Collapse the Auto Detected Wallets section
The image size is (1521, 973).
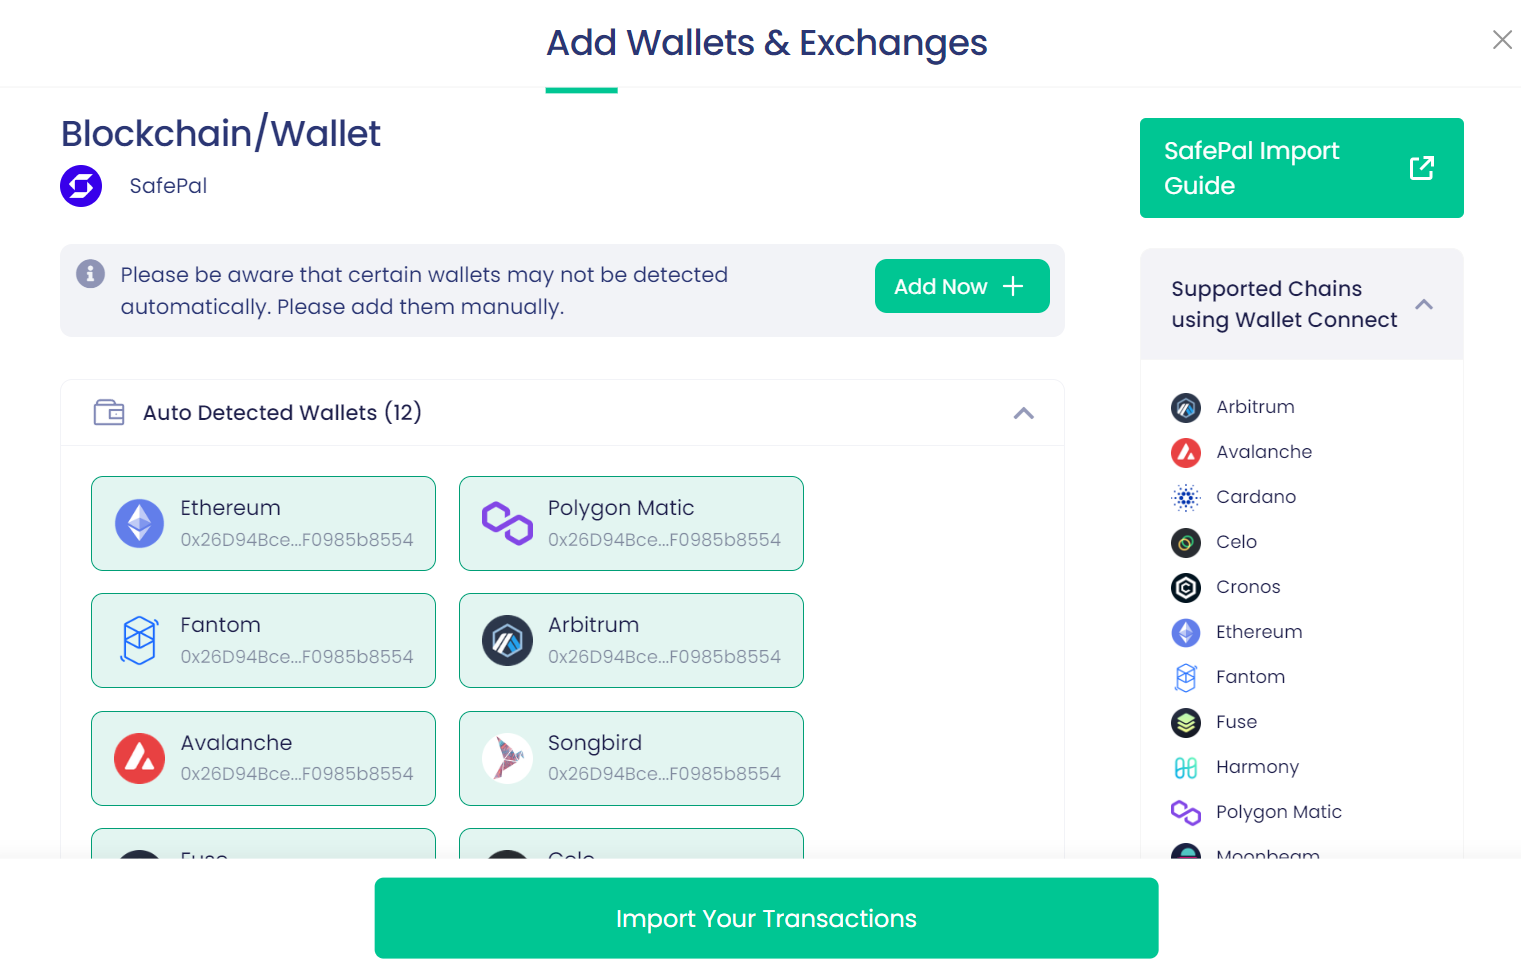[x=1023, y=413]
